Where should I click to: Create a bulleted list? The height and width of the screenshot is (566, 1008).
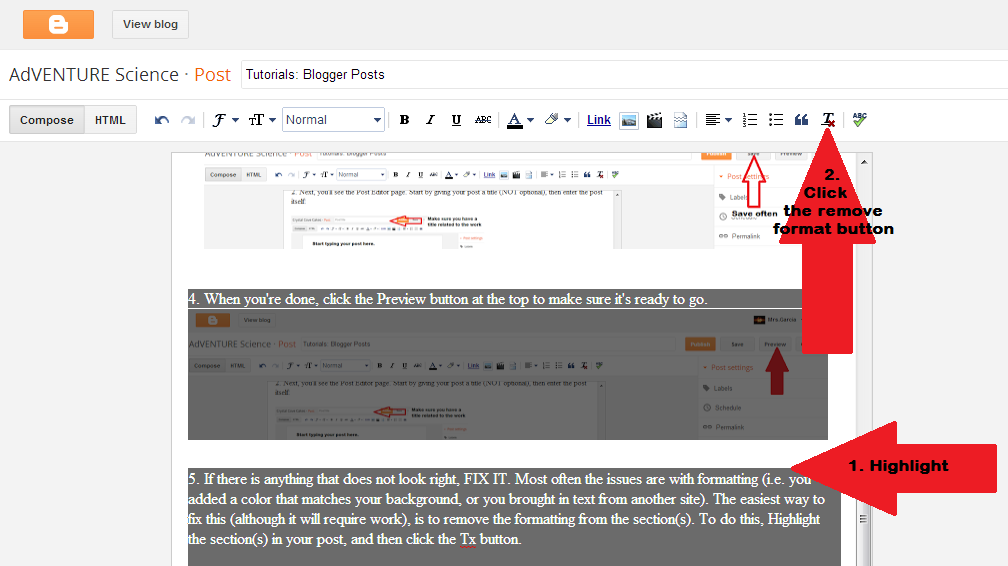[776, 120]
